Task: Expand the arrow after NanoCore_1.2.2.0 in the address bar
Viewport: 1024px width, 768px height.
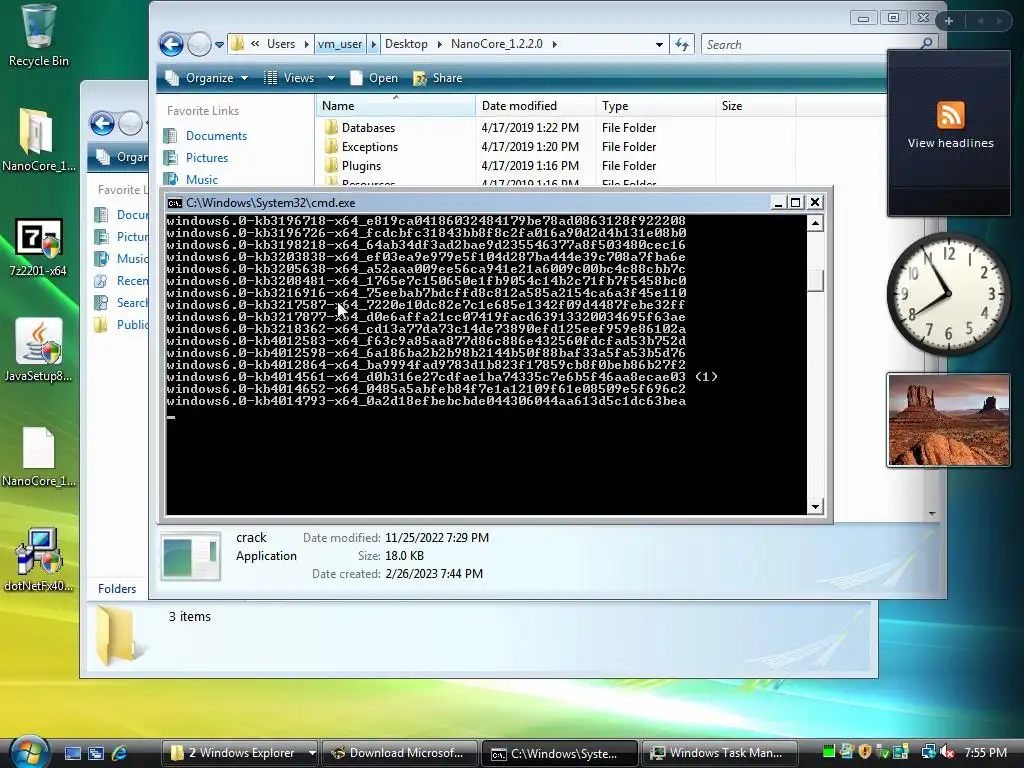Action: [x=554, y=44]
